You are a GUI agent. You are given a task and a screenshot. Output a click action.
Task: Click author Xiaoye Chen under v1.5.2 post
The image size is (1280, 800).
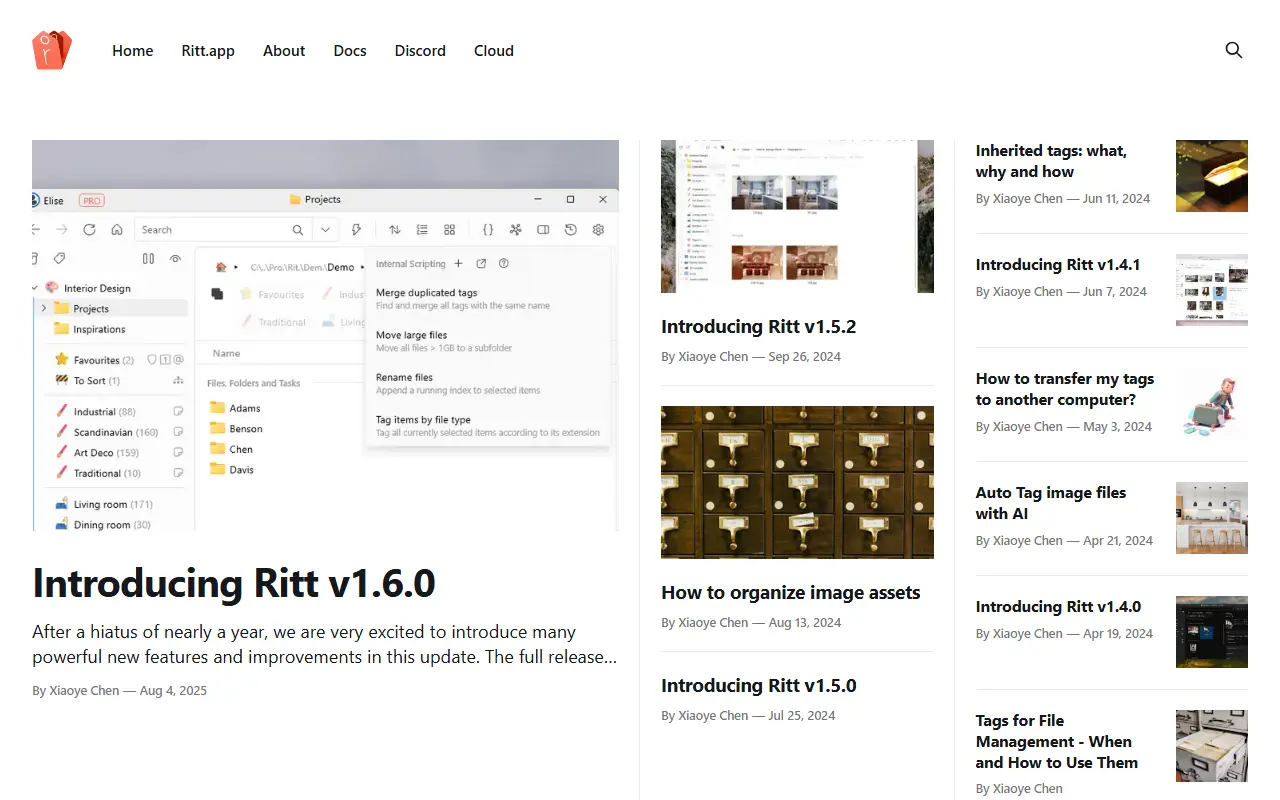713,357
